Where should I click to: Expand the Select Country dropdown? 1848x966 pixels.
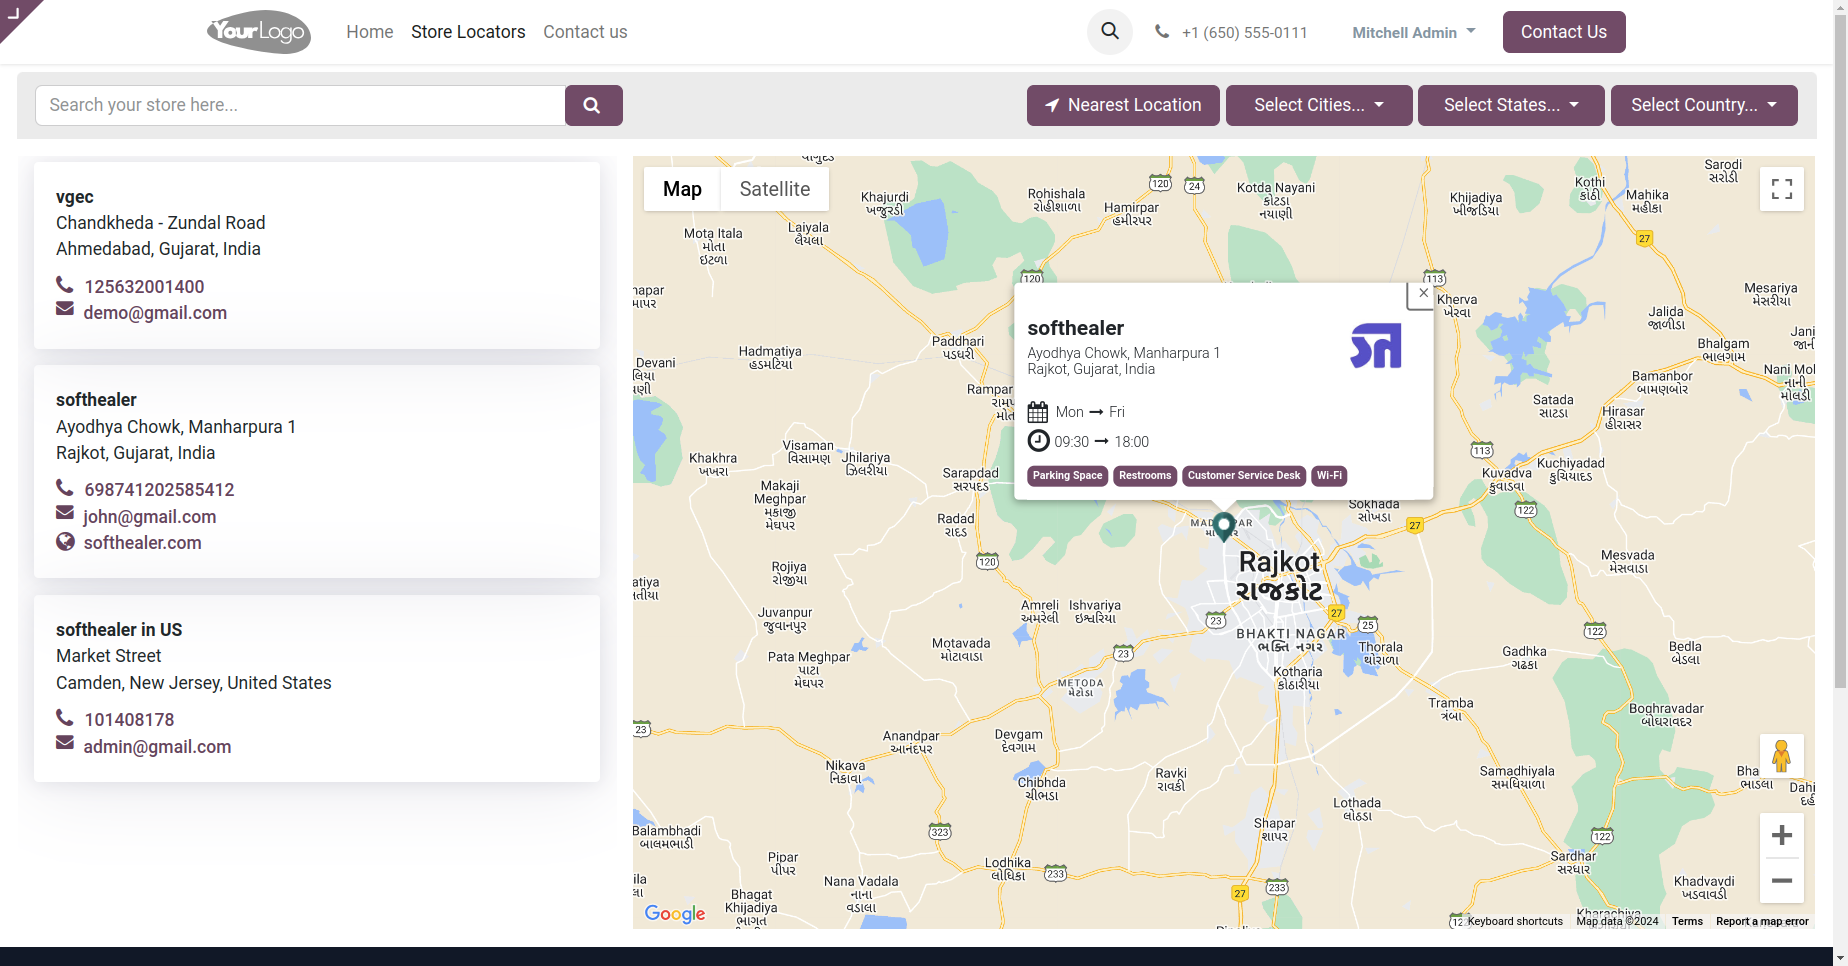click(x=1704, y=105)
